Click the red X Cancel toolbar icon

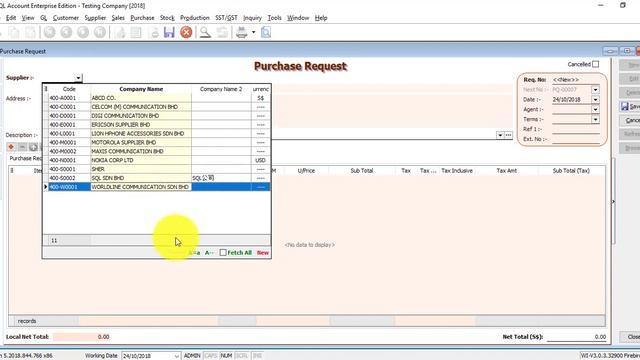(x=186, y=32)
